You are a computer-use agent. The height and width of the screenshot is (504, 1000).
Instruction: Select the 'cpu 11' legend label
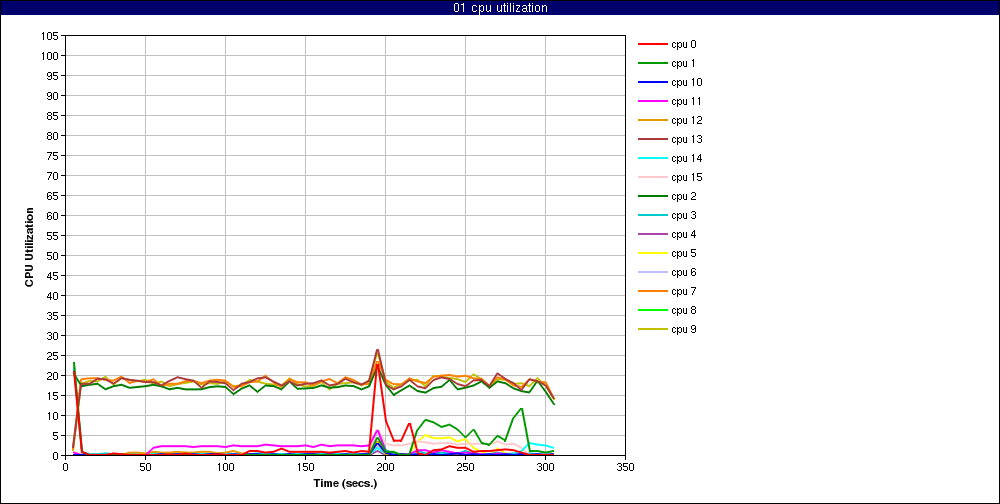tap(686, 101)
